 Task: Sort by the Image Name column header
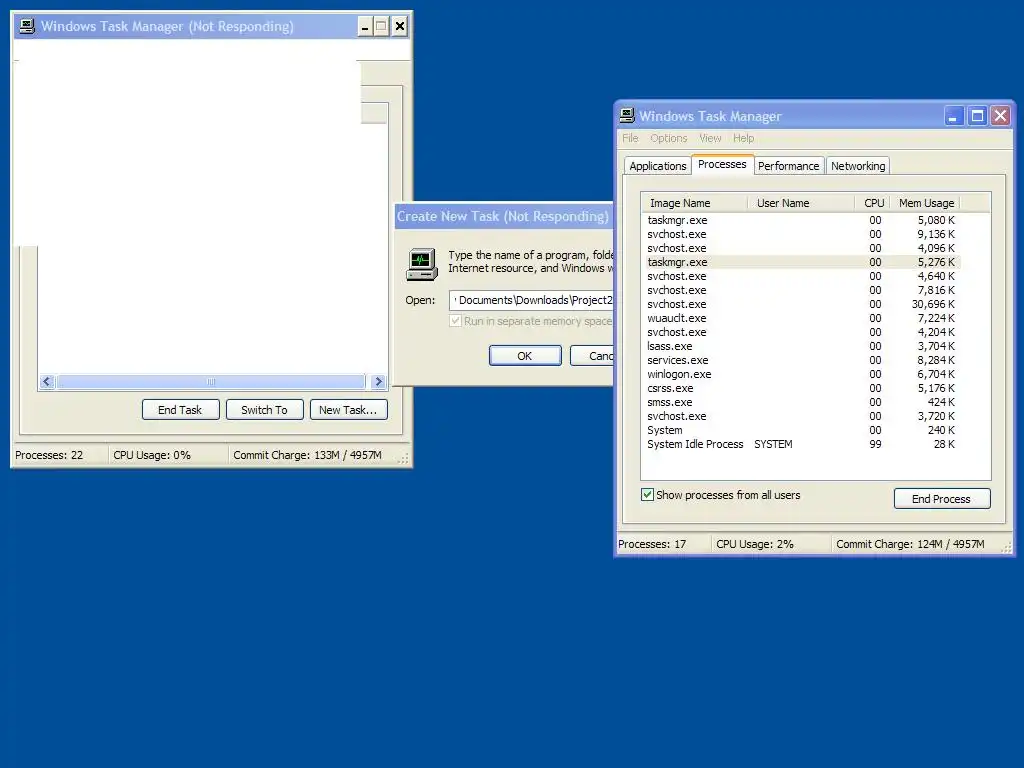click(x=695, y=203)
